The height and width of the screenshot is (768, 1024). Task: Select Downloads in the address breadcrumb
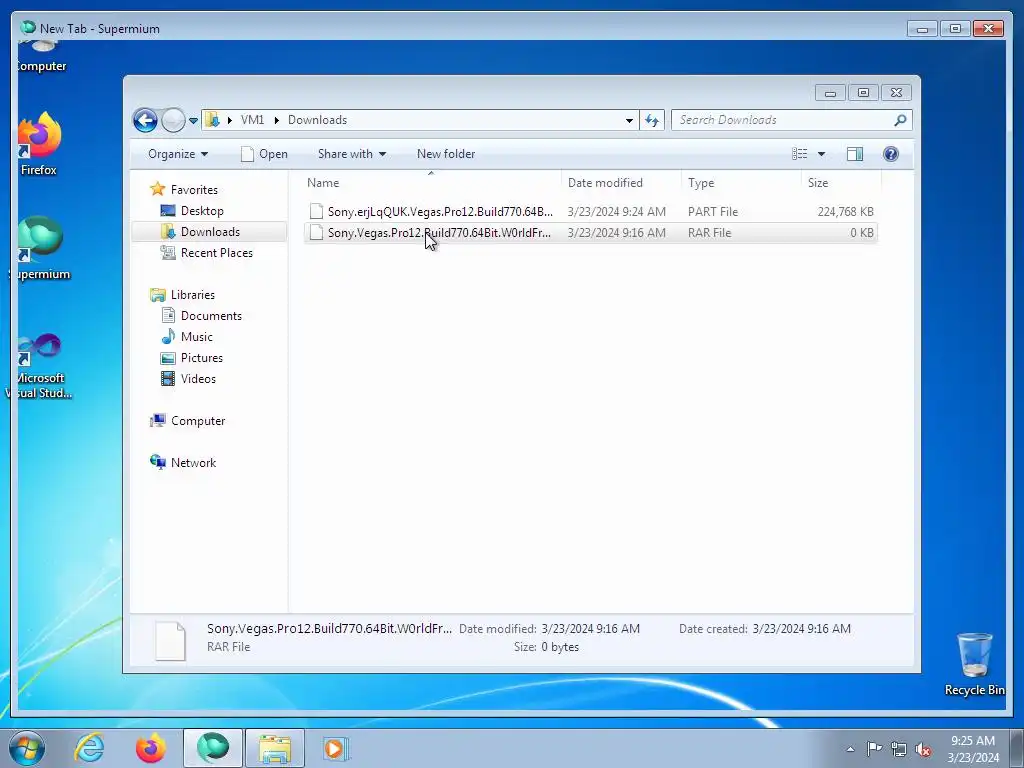pyautogui.click(x=317, y=120)
